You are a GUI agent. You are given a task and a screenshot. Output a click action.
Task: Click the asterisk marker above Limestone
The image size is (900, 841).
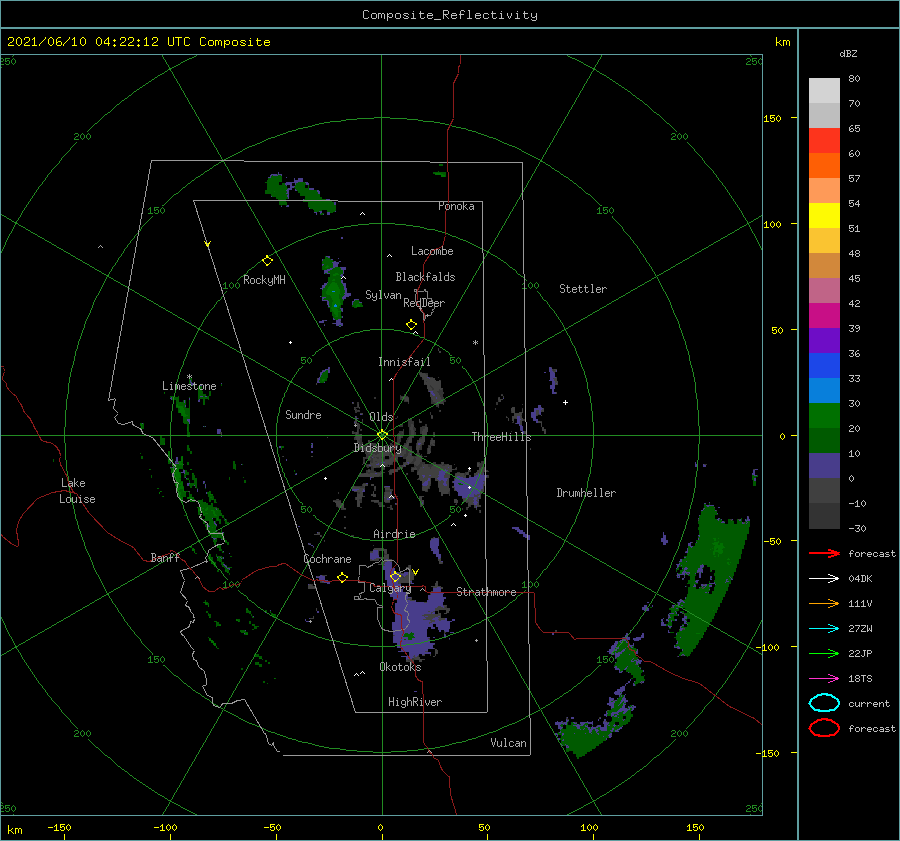(x=189, y=377)
